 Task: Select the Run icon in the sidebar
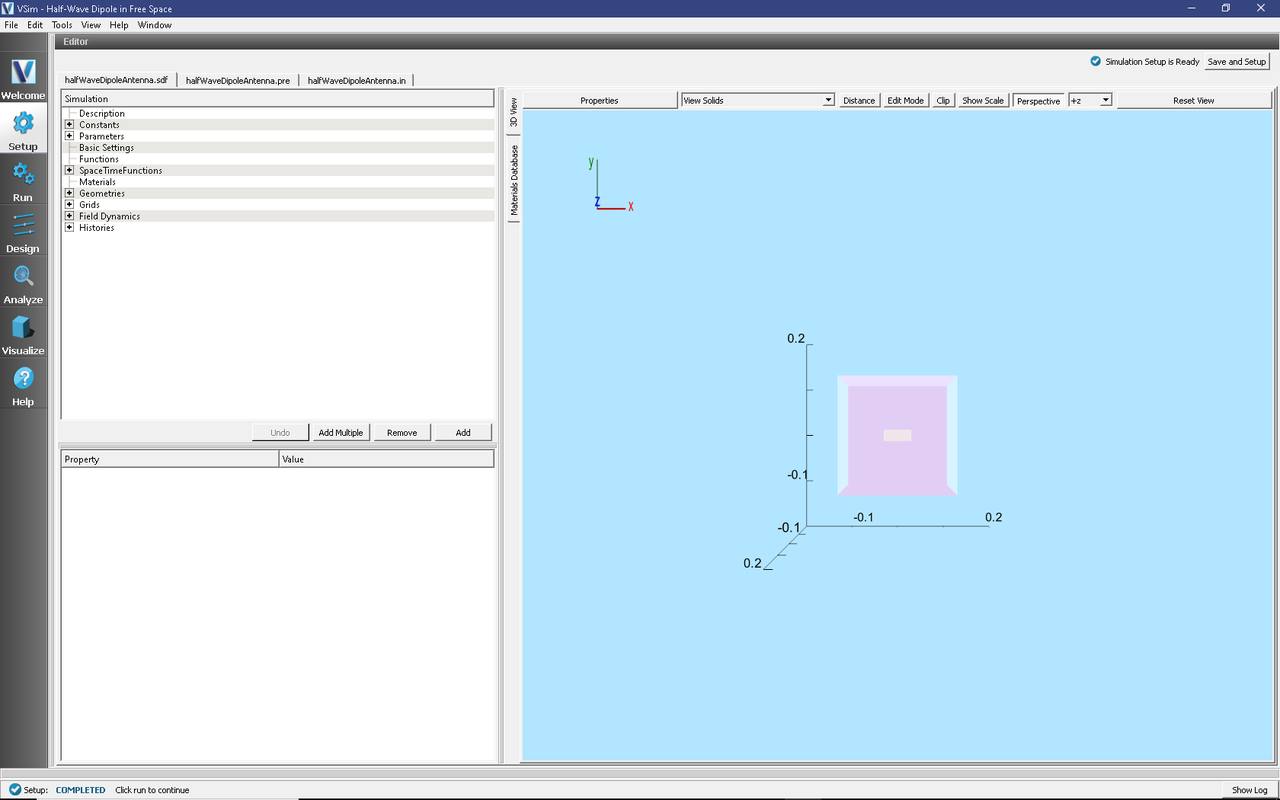[22, 178]
